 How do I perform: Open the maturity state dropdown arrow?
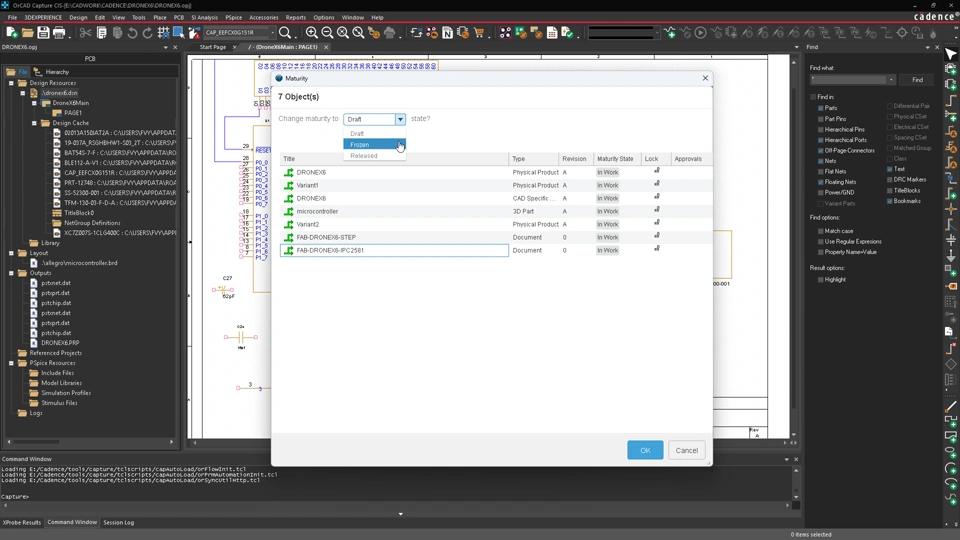point(400,119)
